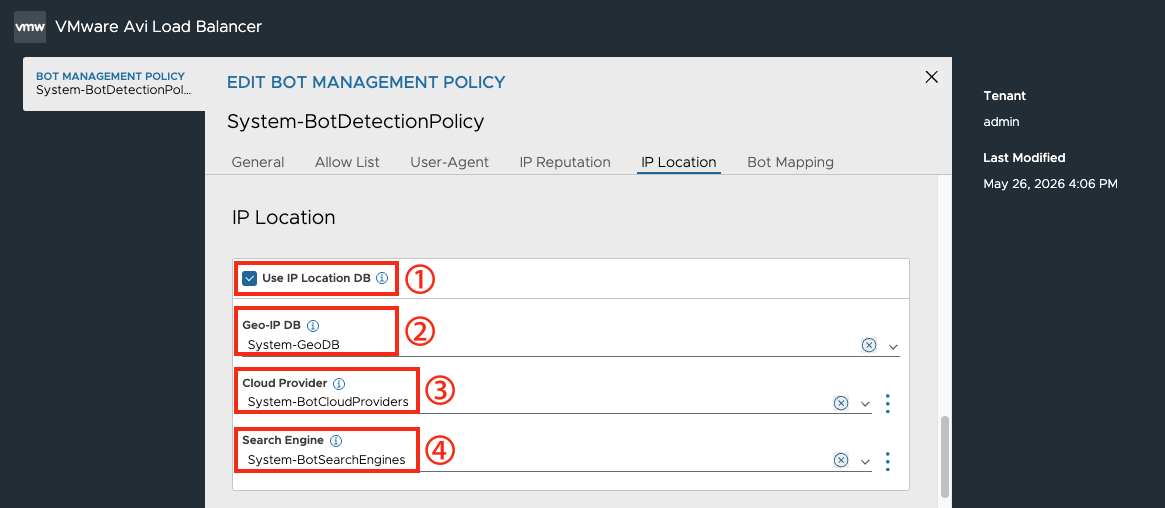Screen dimensions: 1165x508
Task: Close the Edit Bot Management Policy dialog
Action: (x=931, y=76)
